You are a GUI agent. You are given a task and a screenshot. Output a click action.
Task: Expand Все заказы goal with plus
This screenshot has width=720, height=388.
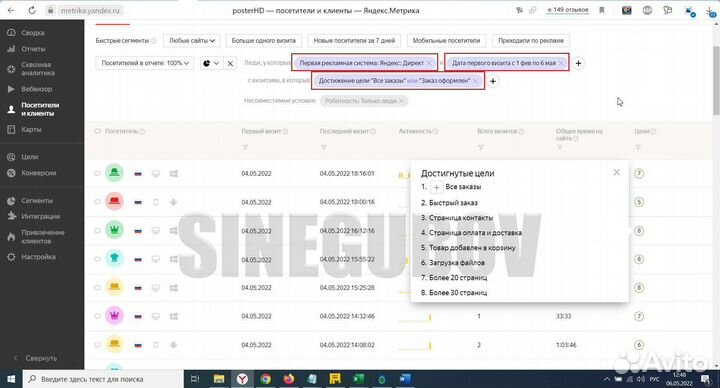(x=437, y=187)
